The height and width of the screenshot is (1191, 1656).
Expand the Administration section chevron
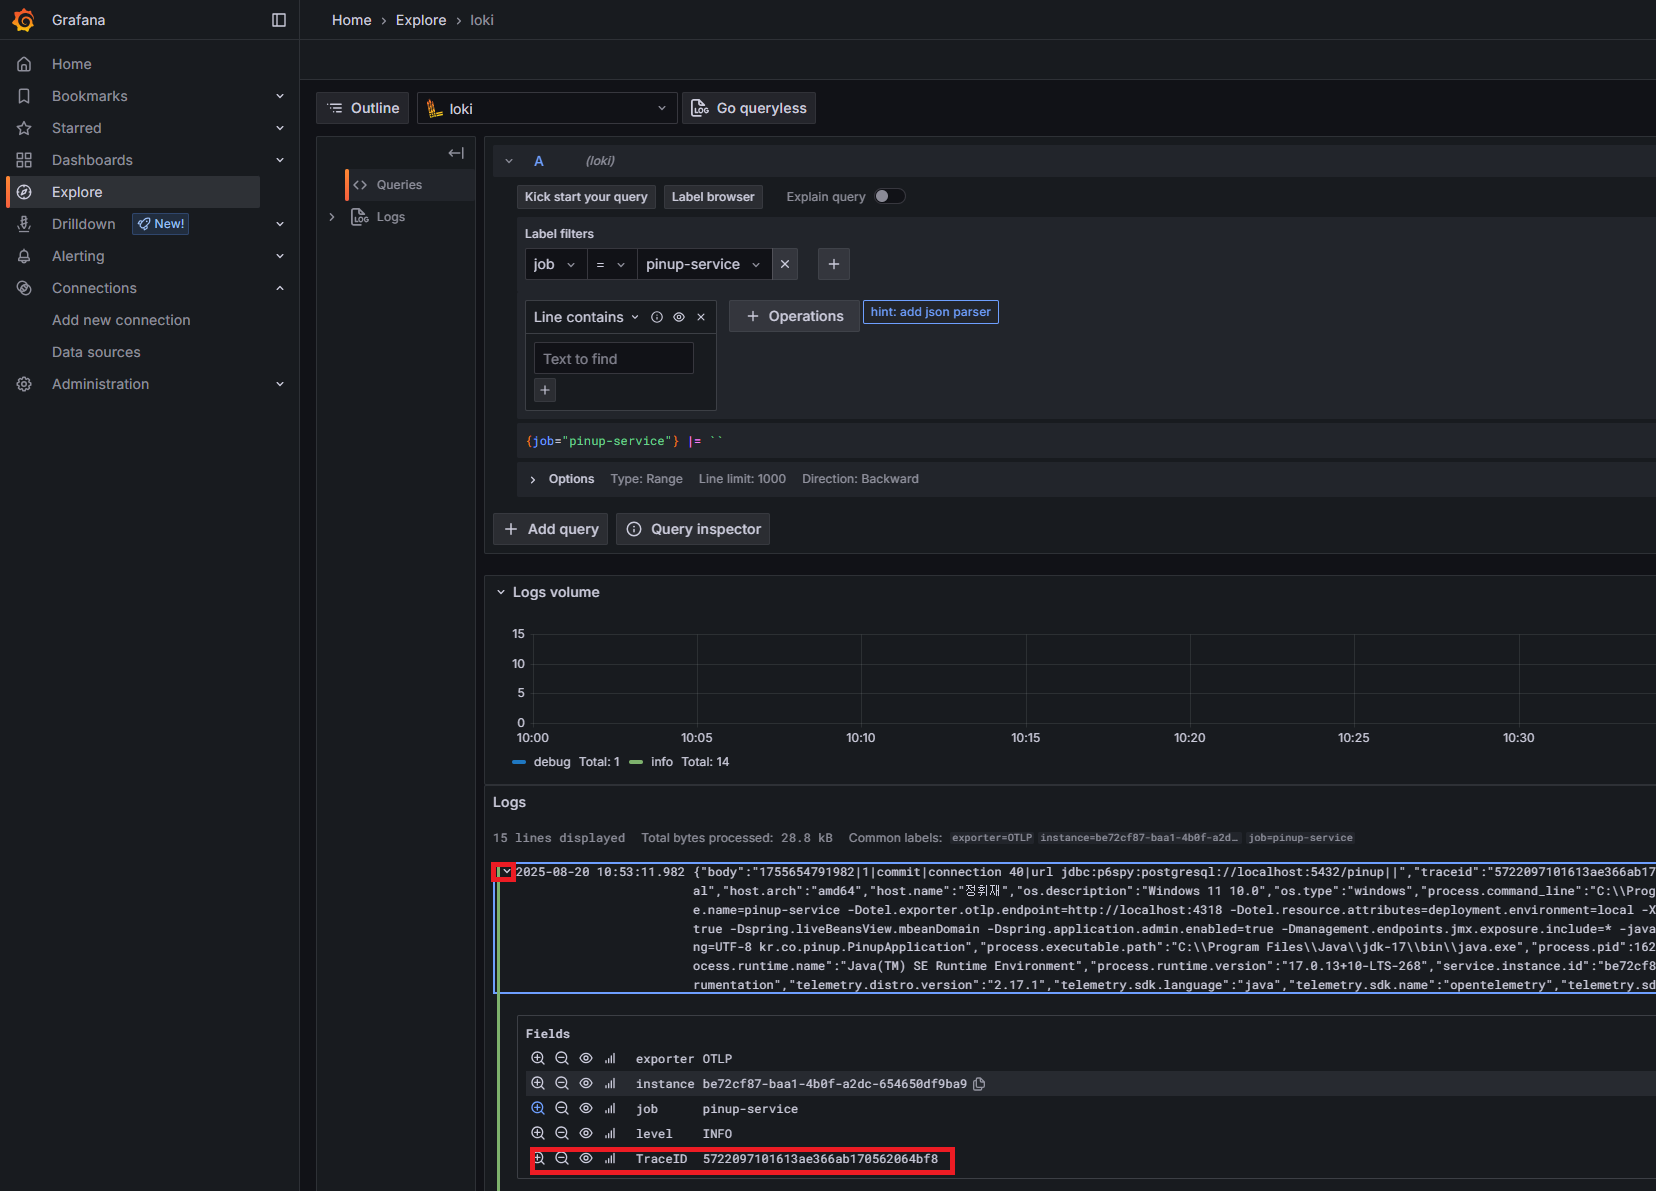click(280, 384)
